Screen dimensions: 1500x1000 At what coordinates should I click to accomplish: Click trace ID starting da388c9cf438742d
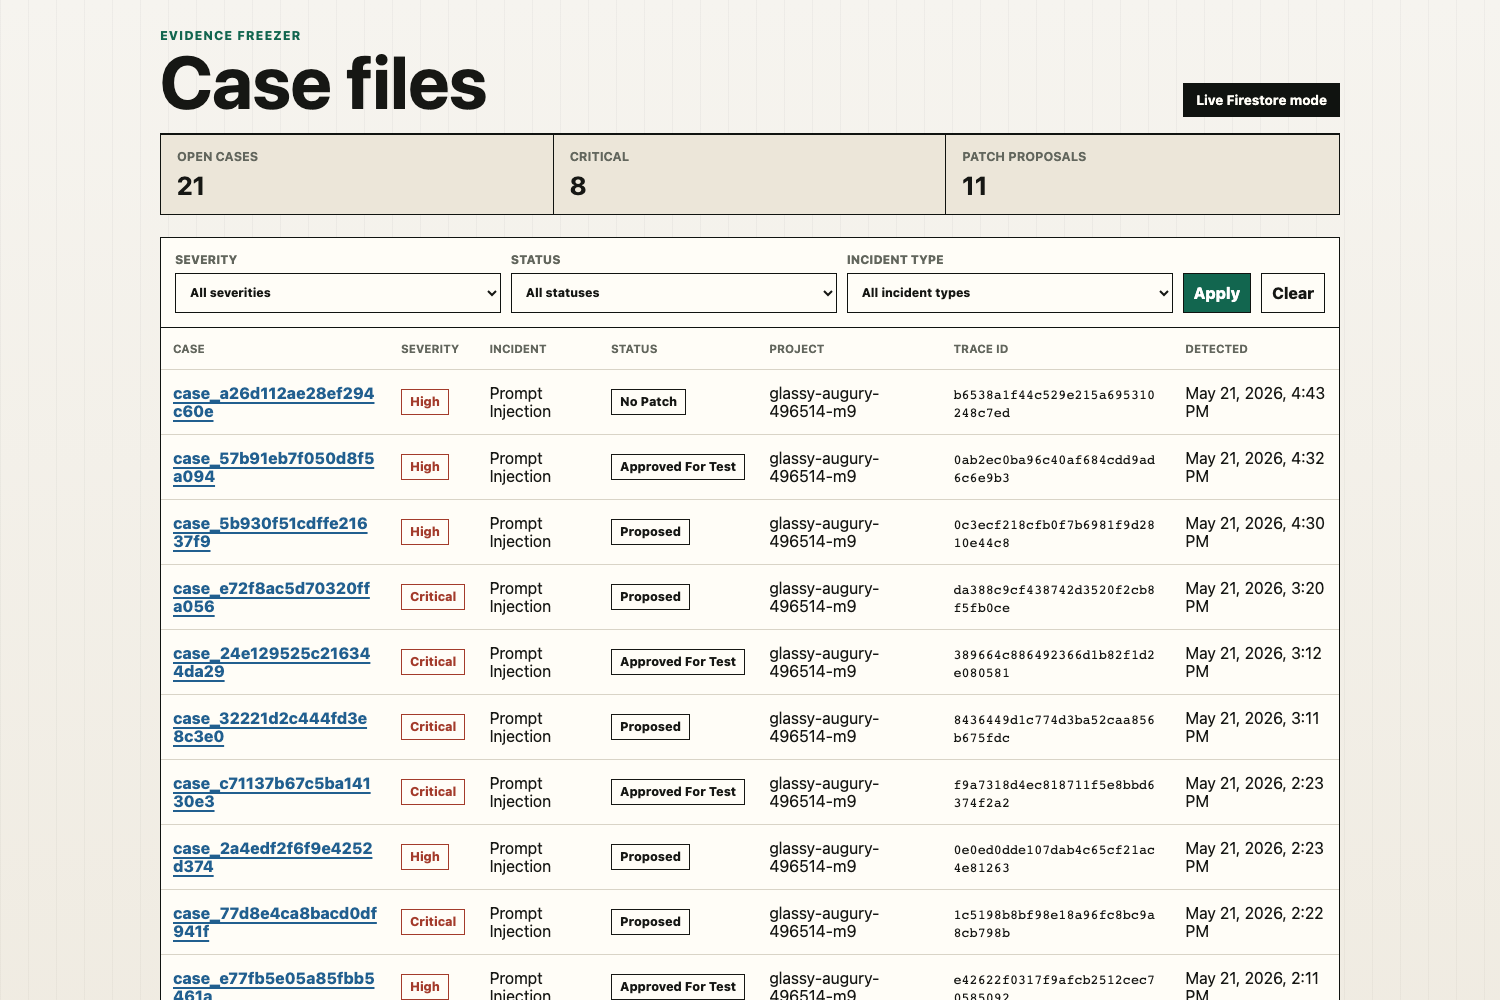point(1054,598)
